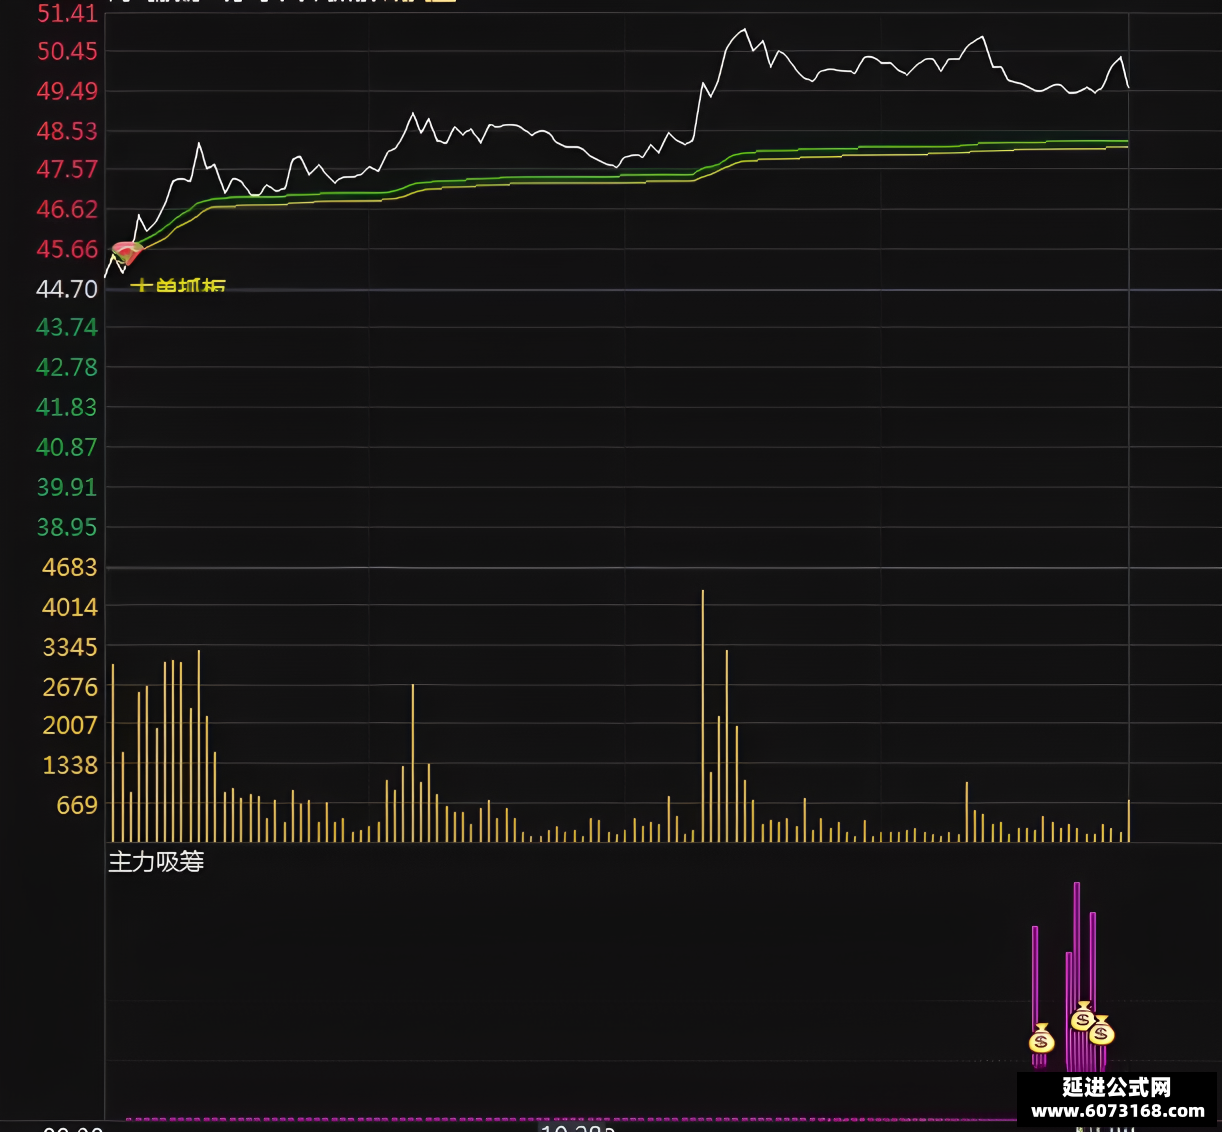
Task: Click the middle money bag signal icon
Action: point(1082,1017)
